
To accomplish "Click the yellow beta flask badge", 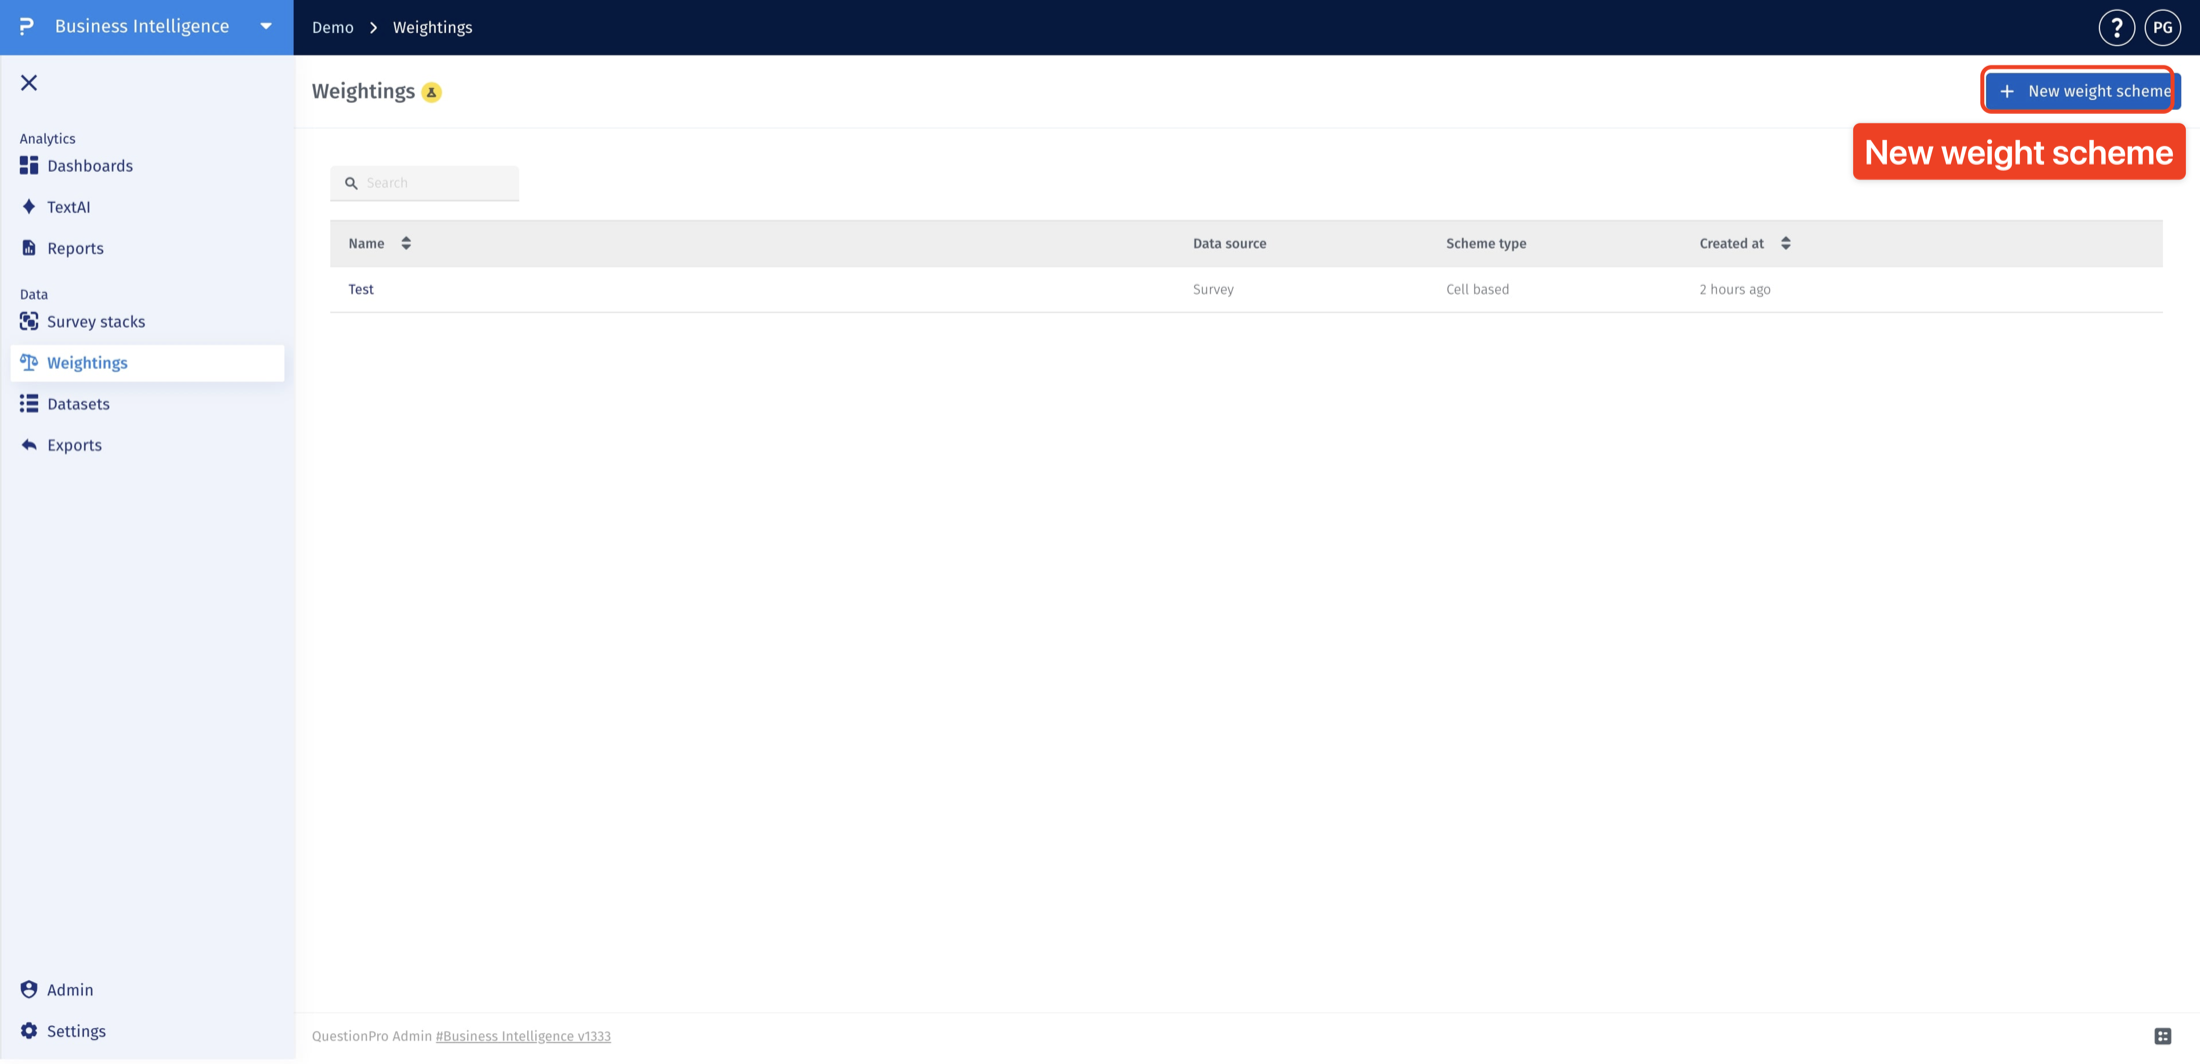I will point(431,92).
